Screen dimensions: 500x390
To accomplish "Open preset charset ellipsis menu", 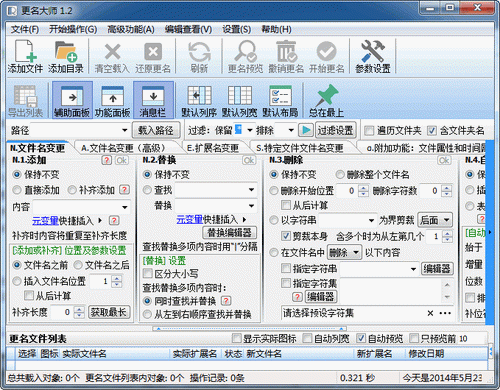I will (445, 313).
